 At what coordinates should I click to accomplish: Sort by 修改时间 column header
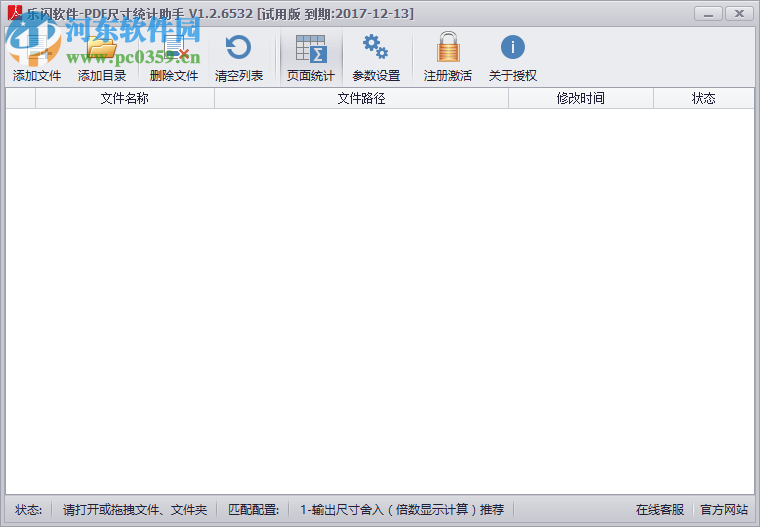point(581,98)
